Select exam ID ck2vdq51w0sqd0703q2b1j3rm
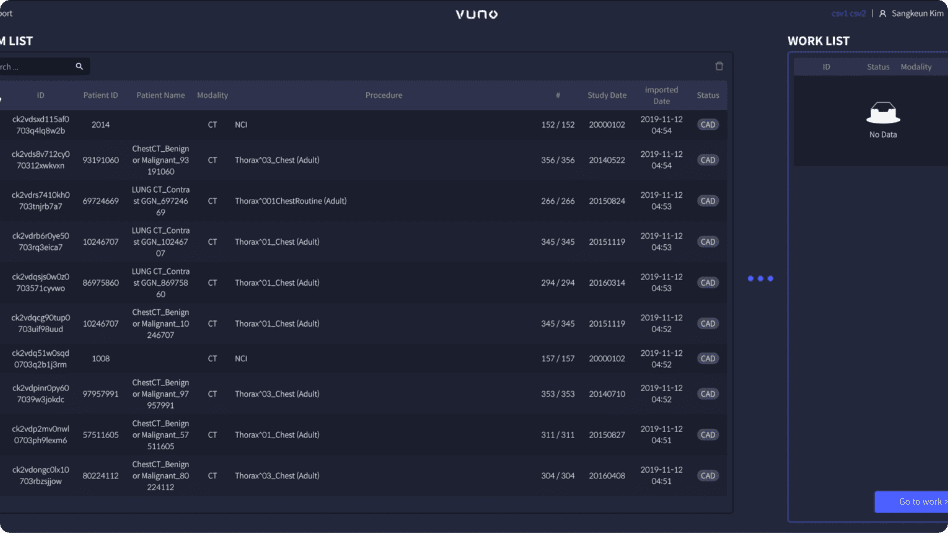The image size is (948, 533). [41, 358]
